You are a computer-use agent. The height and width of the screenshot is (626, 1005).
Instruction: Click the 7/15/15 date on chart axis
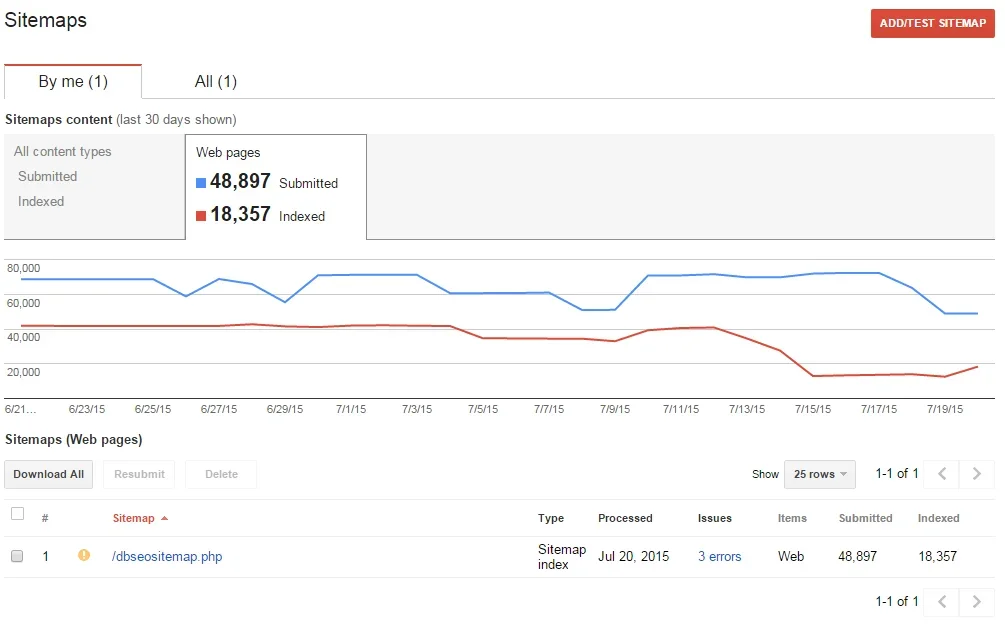(812, 409)
